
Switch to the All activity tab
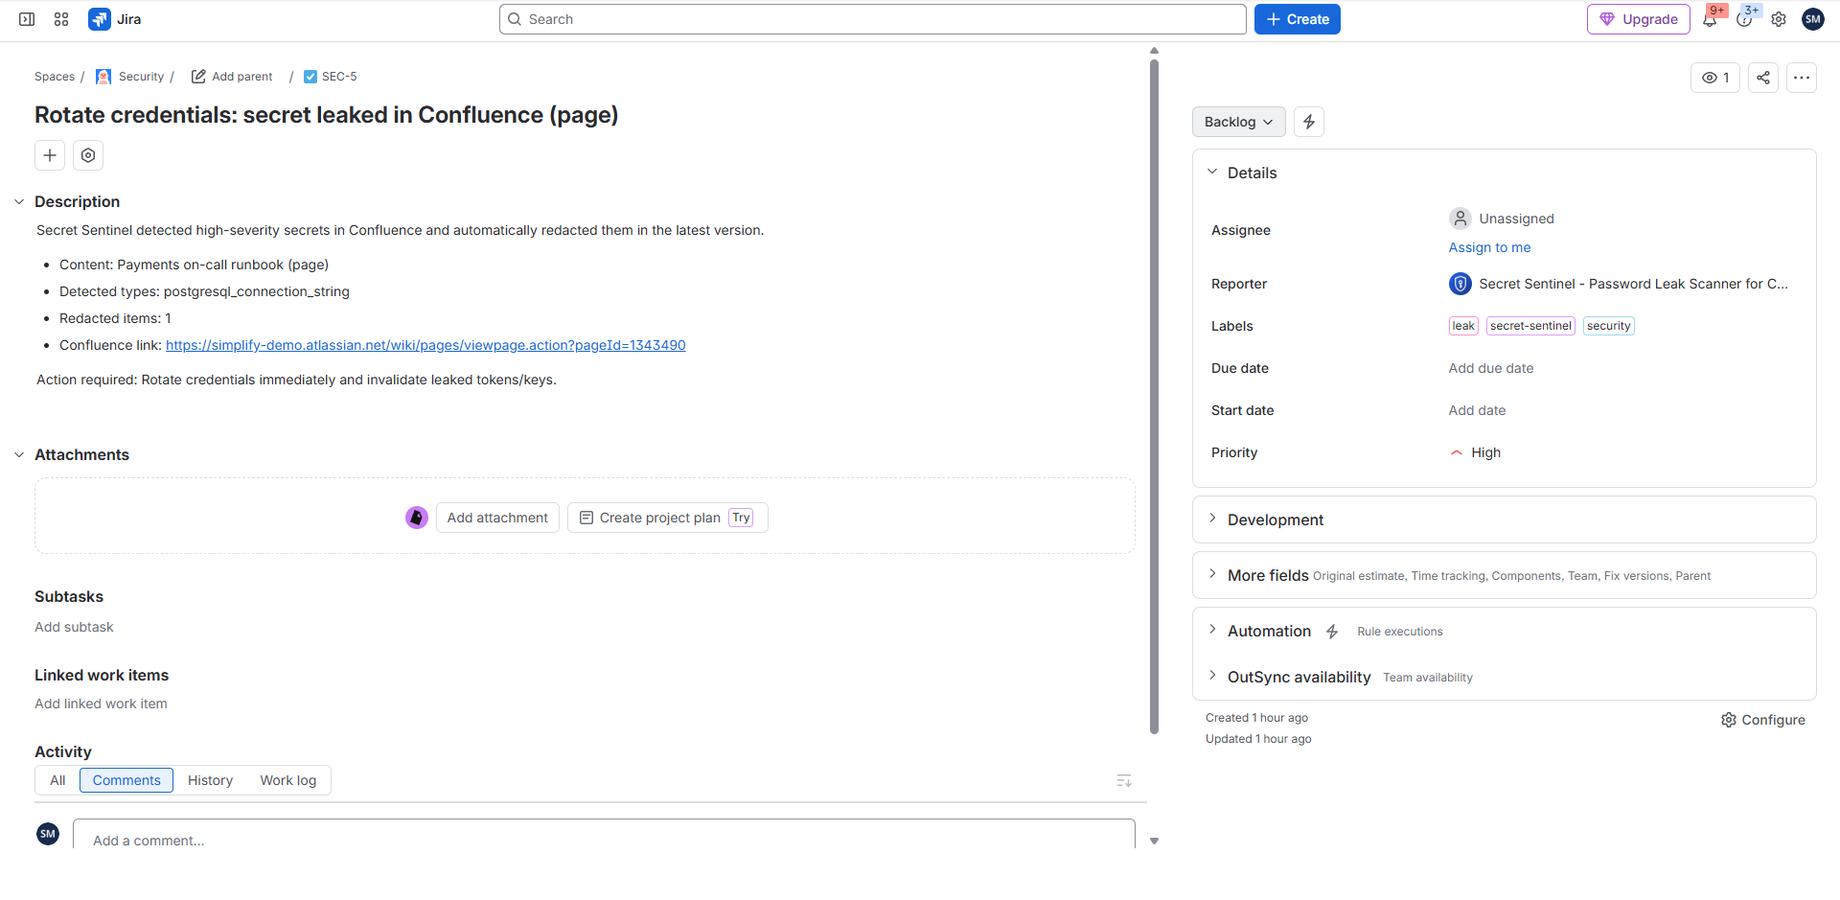point(57,780)
